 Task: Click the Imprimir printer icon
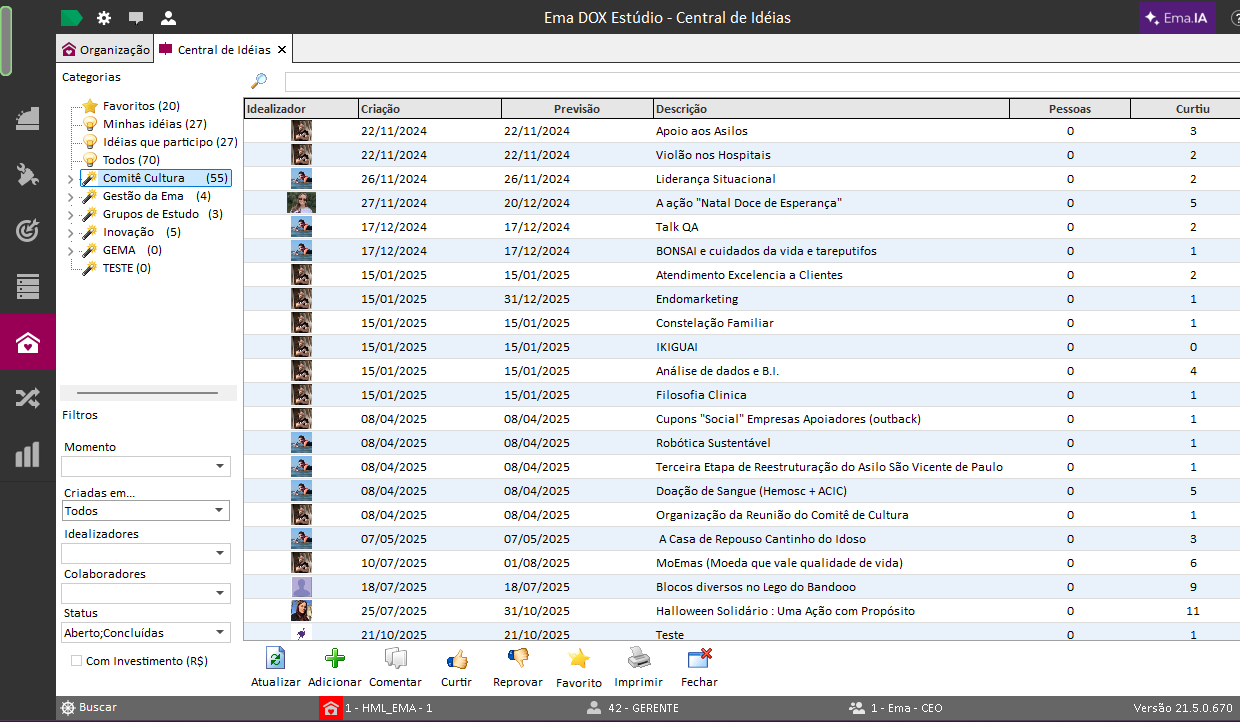point(638,659)
